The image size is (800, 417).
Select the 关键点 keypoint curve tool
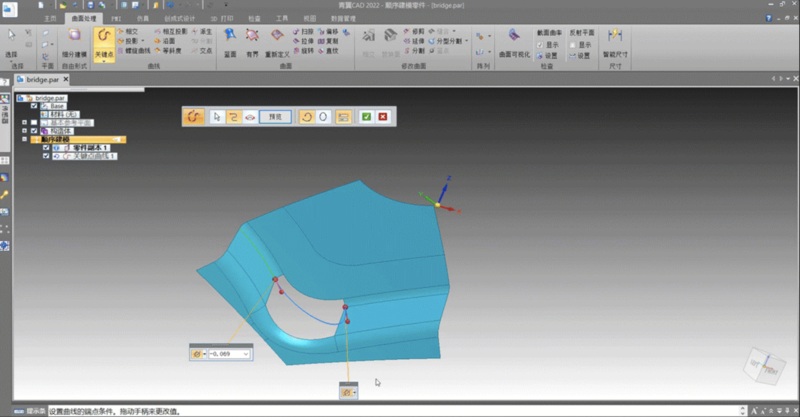[103, 42]
